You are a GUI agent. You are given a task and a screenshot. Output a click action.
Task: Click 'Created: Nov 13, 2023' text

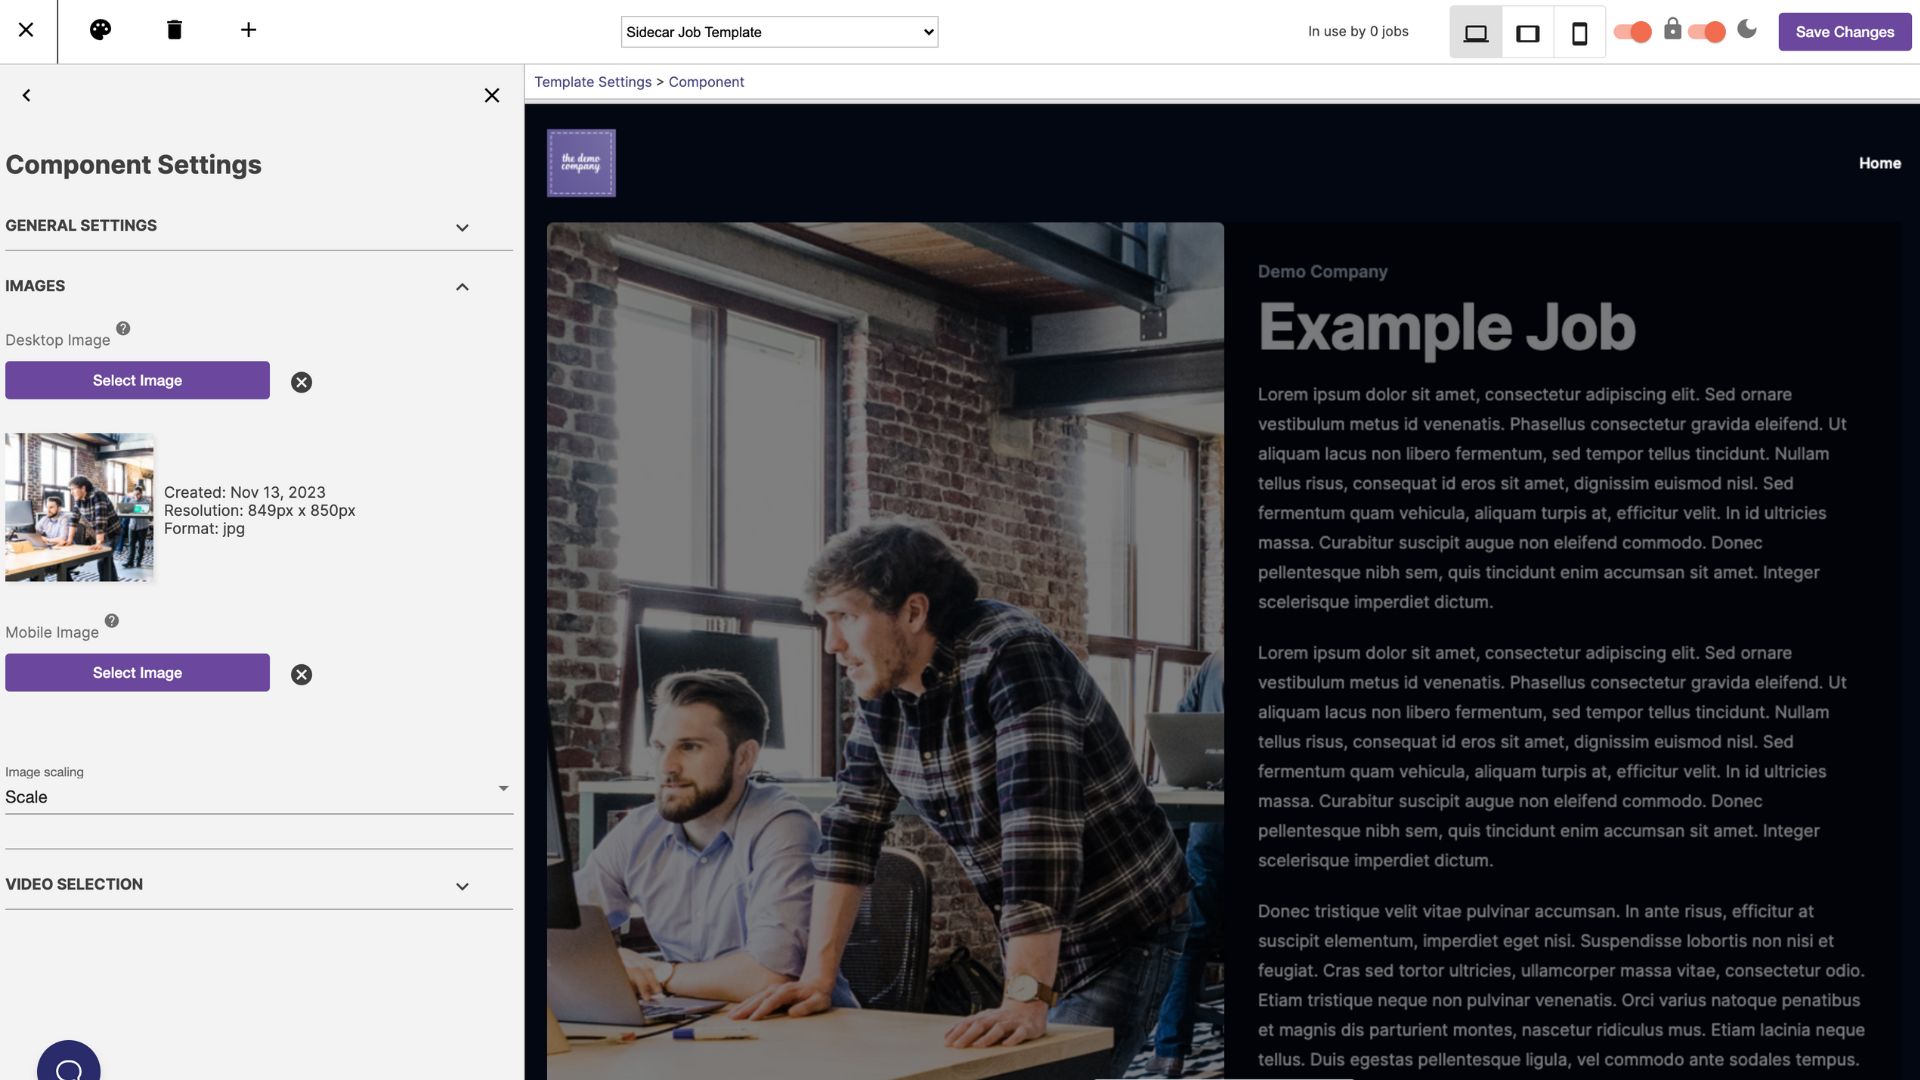pos(245,492)
